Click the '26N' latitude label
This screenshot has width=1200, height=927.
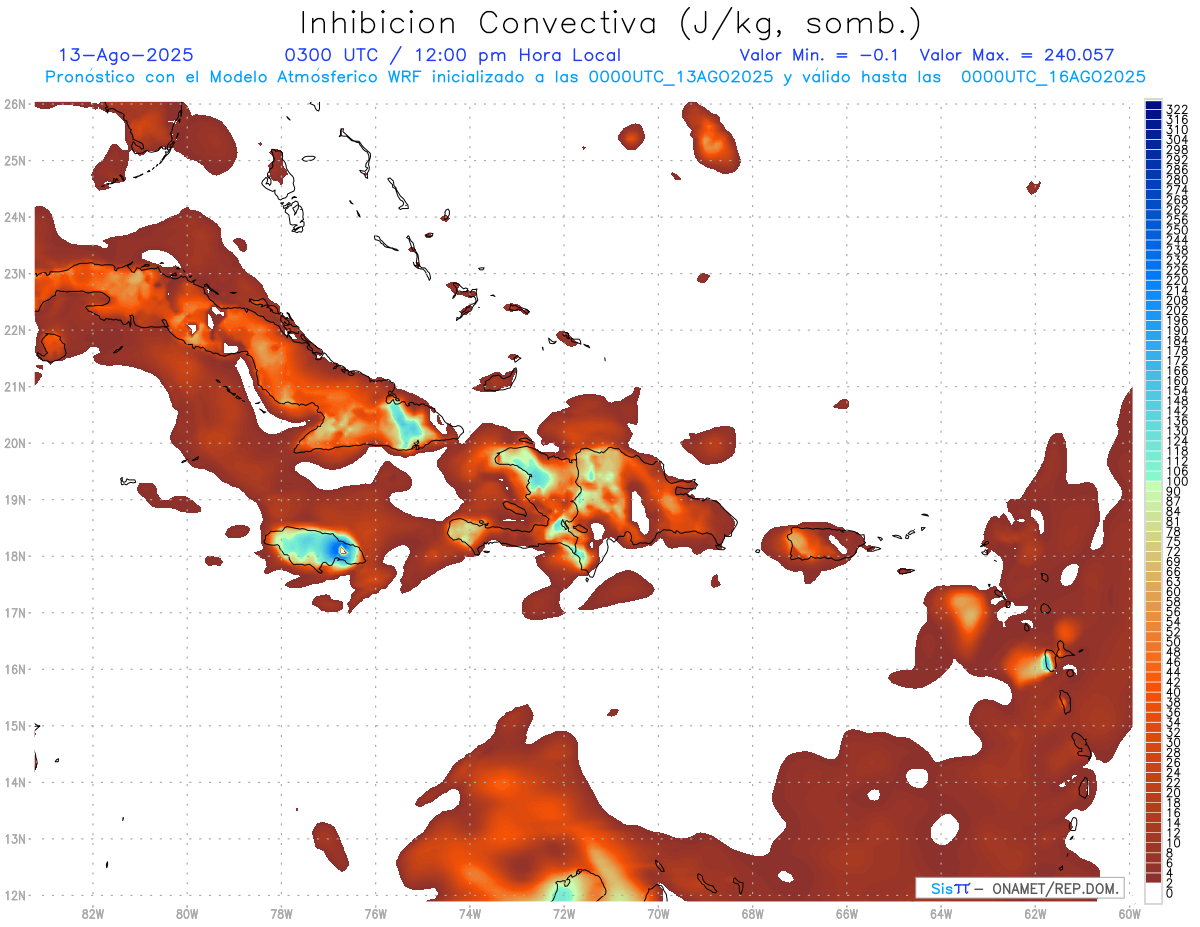(14, 103)
